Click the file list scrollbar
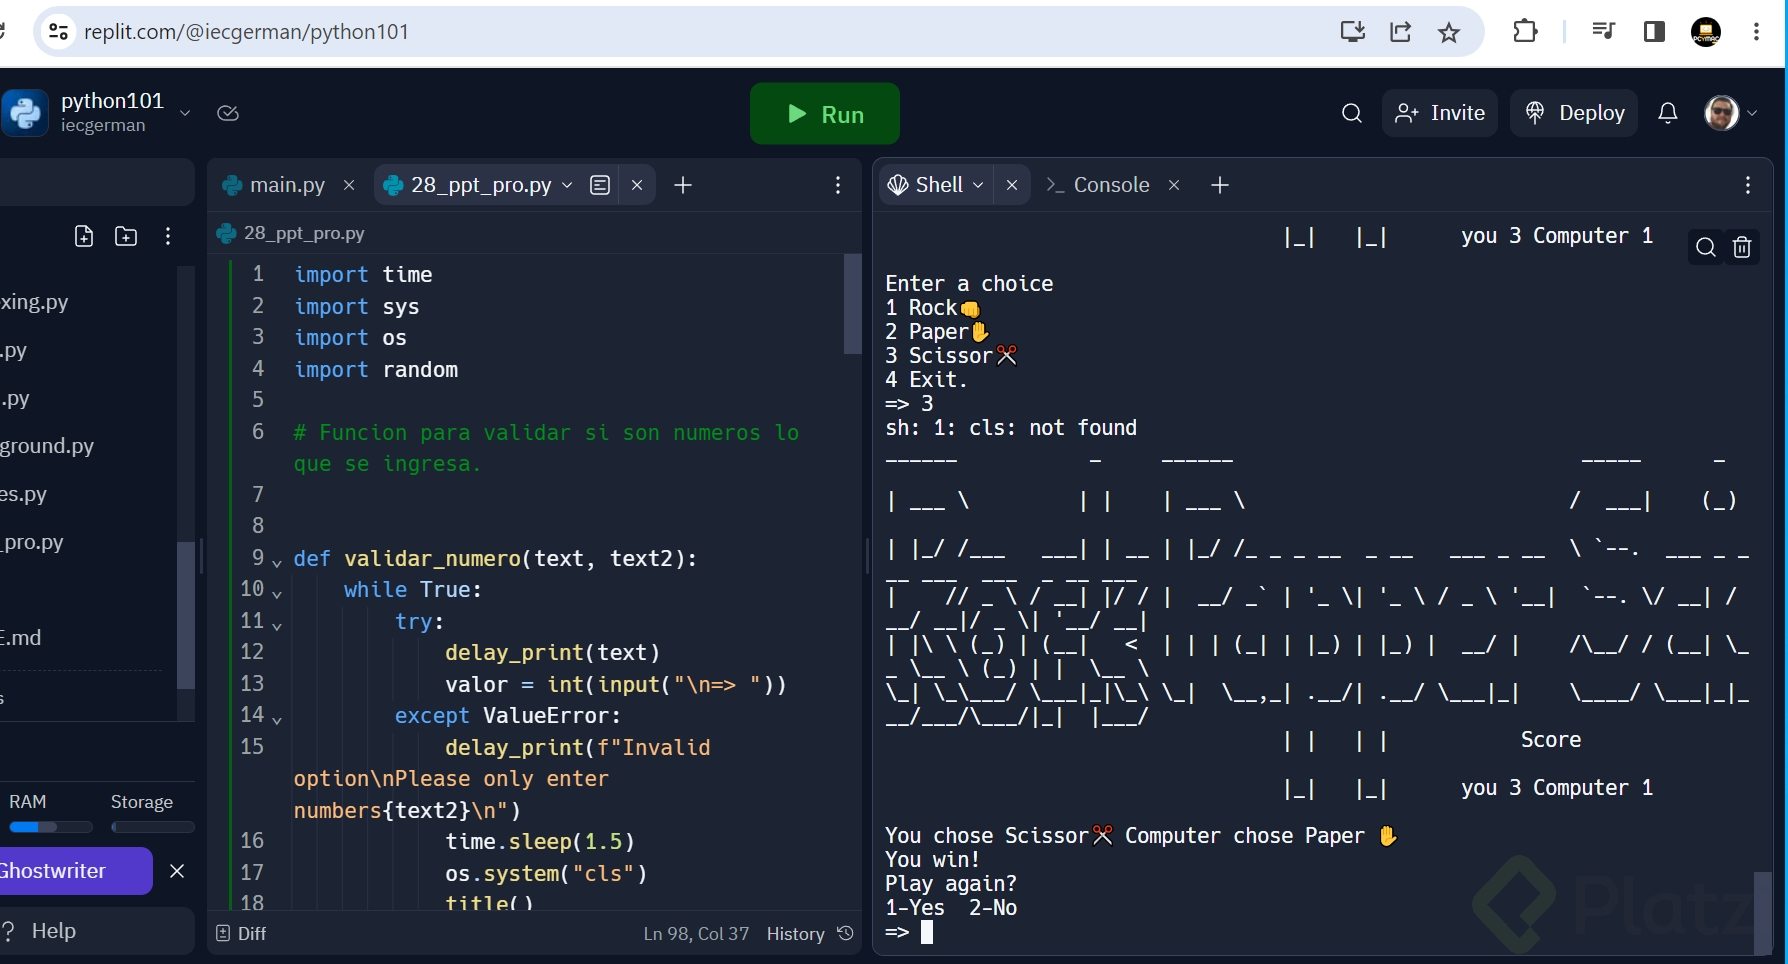 (x=185, y=614)
